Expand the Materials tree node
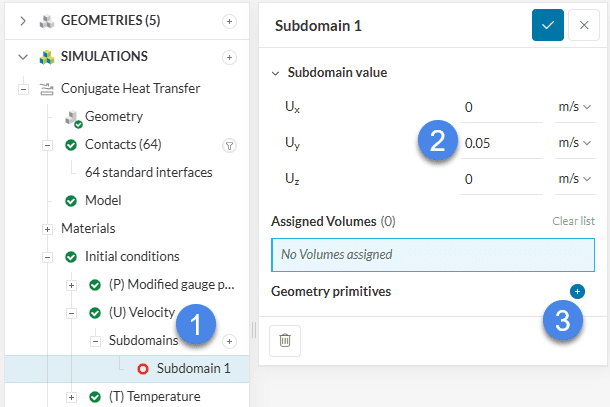610x407 pixels. pyautogui.click(x=47, y=229)
